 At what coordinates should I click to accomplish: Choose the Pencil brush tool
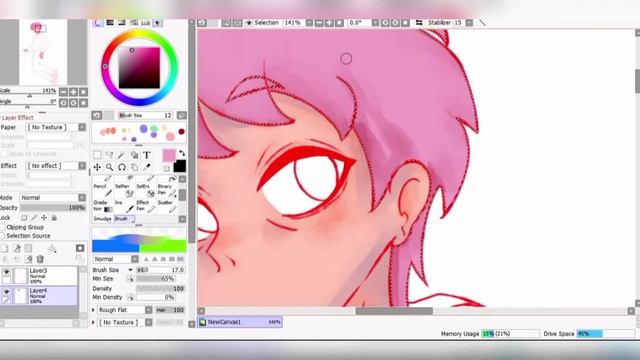(x=102, y=190)
